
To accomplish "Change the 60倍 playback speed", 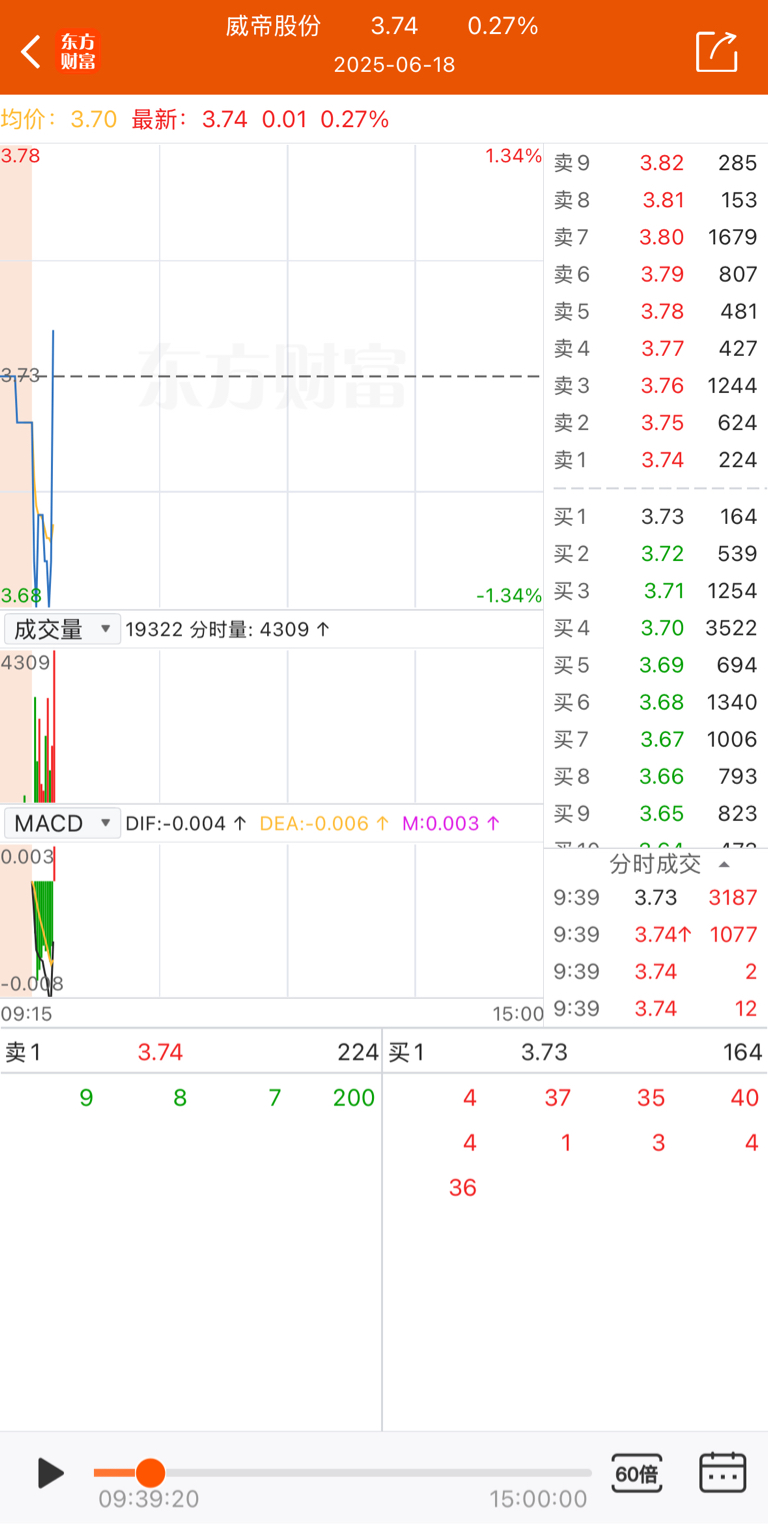I will click(637, 1473).
